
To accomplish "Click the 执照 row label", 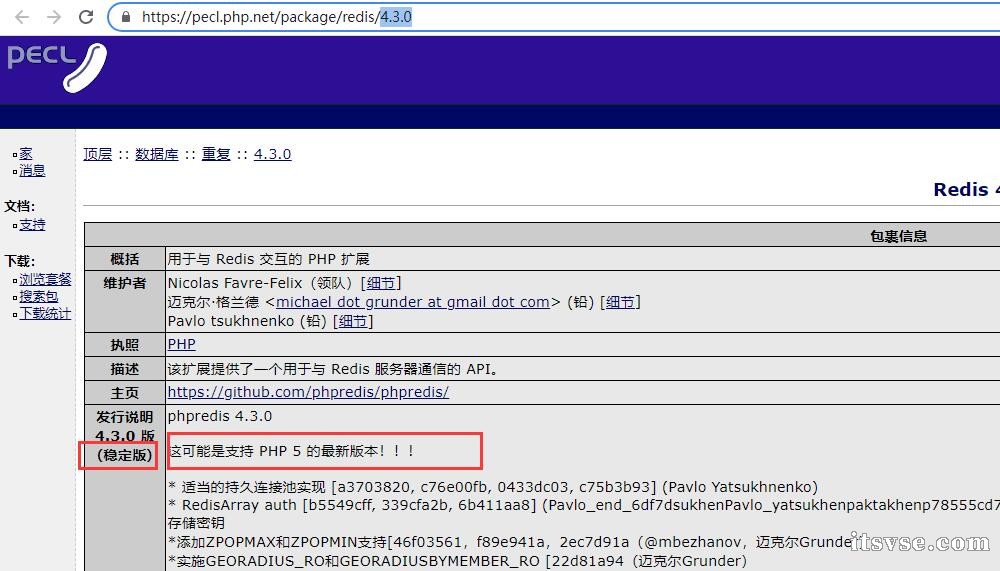I will [124, 345].
